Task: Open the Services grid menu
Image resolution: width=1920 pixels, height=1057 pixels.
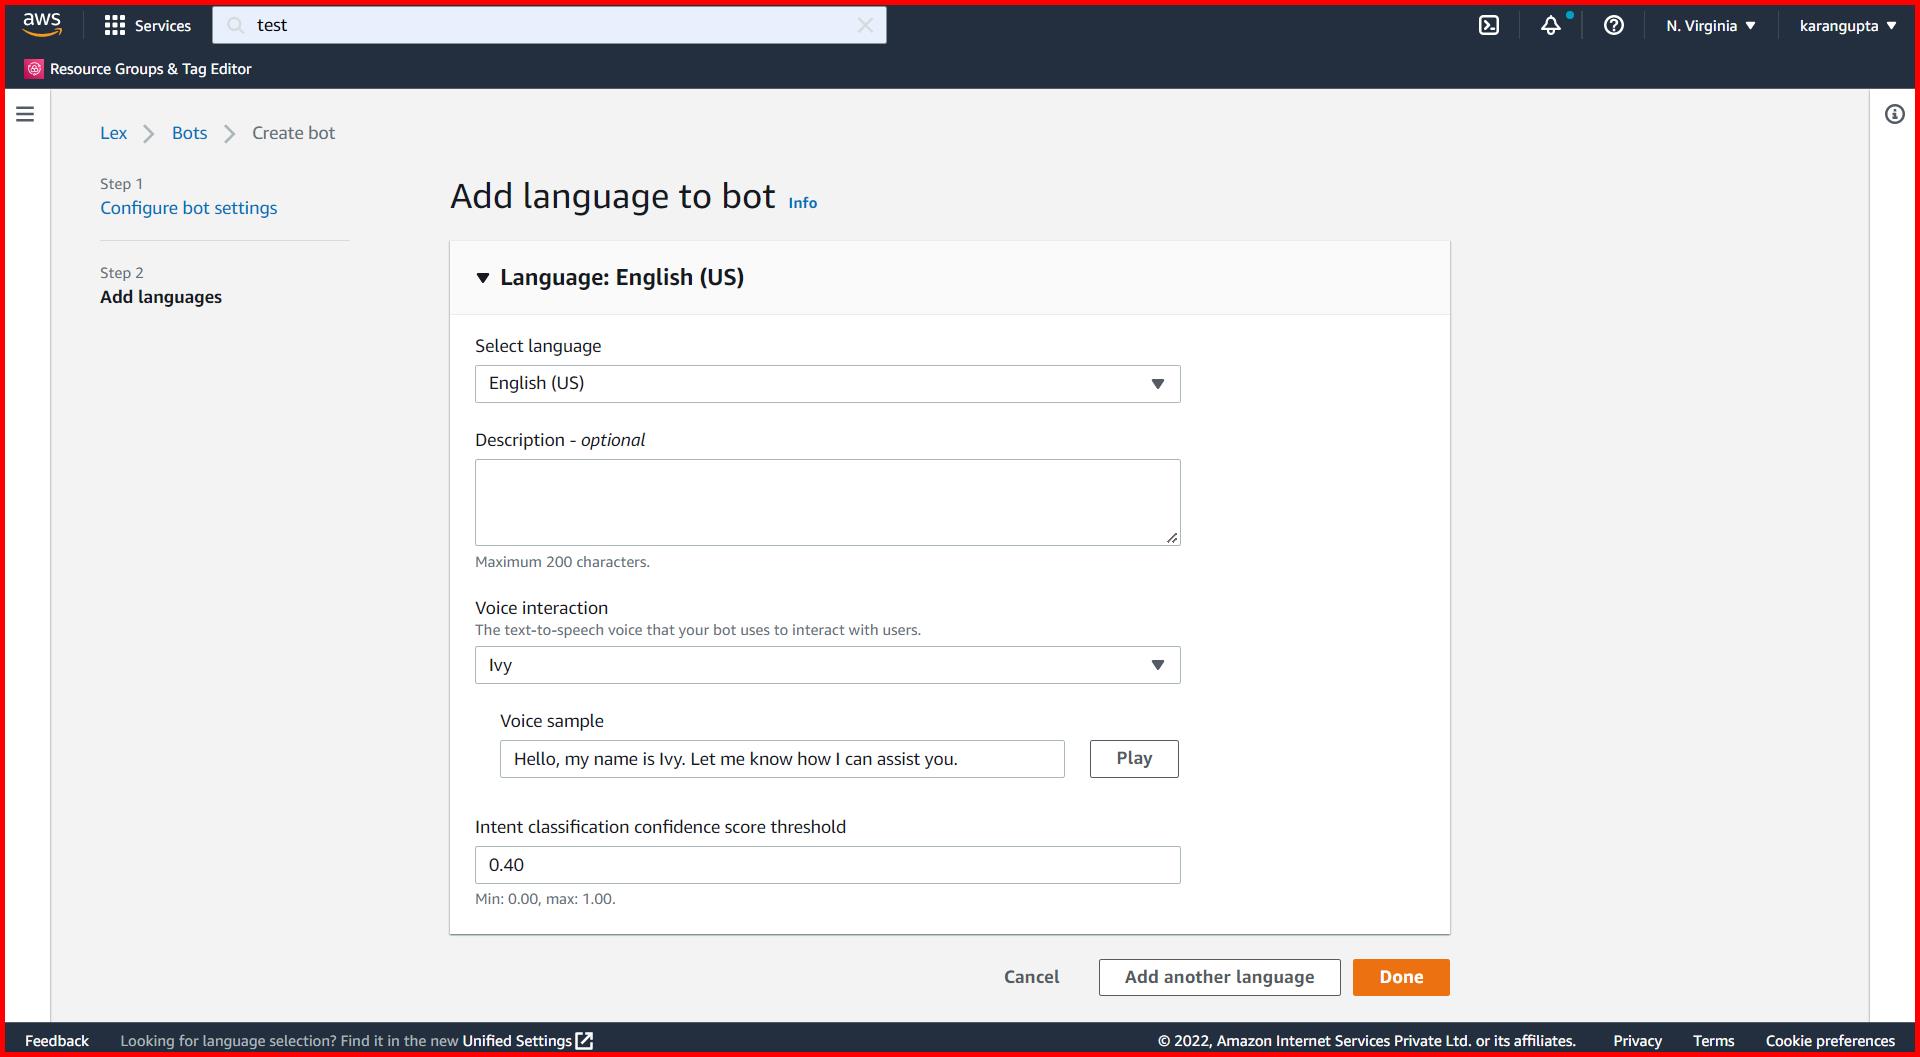Action: coord(148,25)
